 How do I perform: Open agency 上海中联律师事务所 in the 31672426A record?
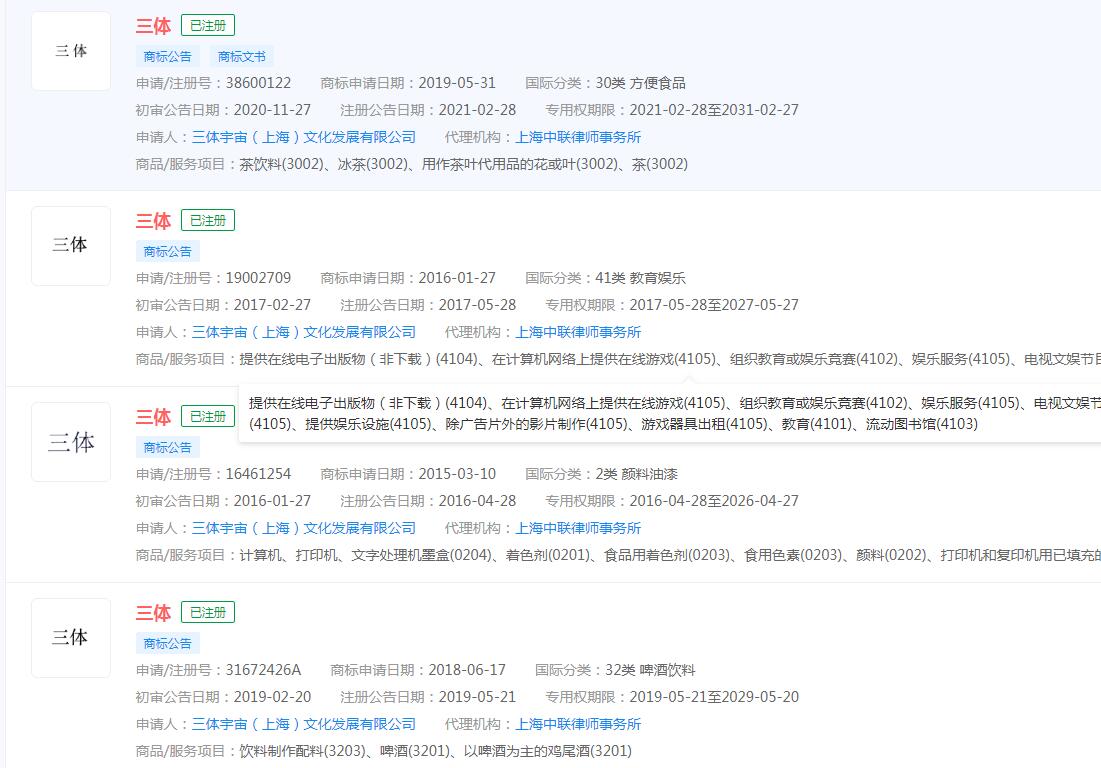coord(578,724)
